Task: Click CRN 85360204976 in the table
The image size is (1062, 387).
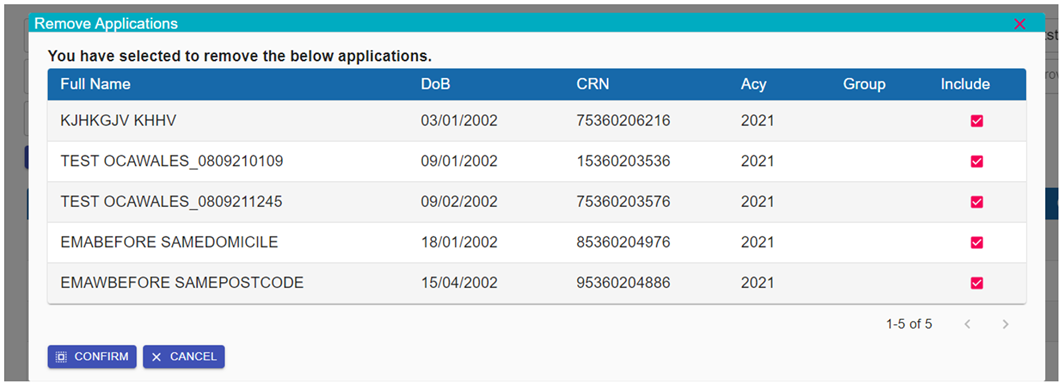Action: click(x=623, y=243)
